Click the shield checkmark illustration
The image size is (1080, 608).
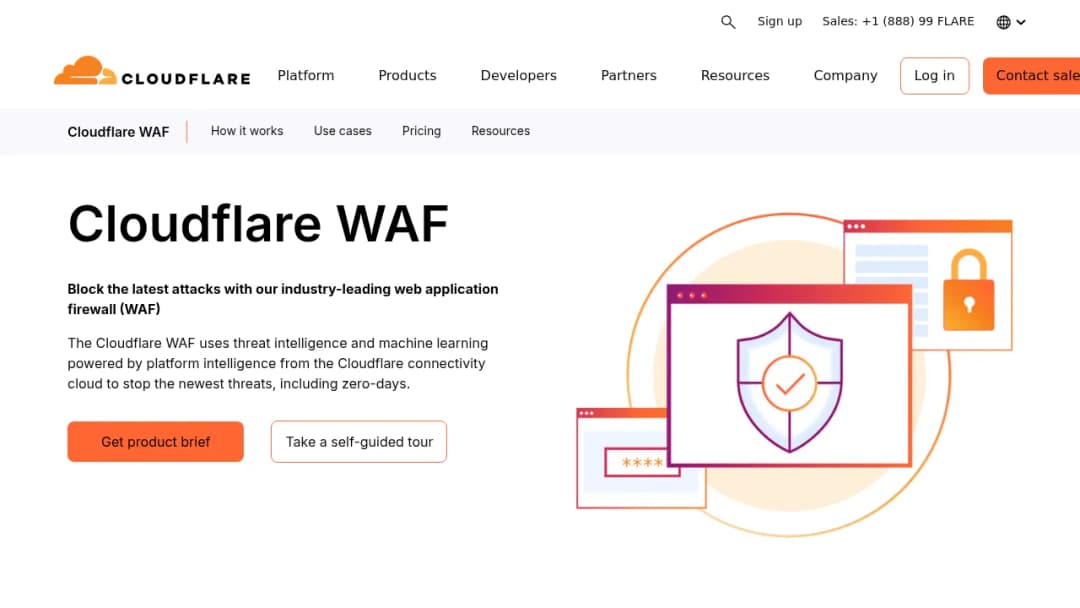pyautogui.click(x=789, y=383)
